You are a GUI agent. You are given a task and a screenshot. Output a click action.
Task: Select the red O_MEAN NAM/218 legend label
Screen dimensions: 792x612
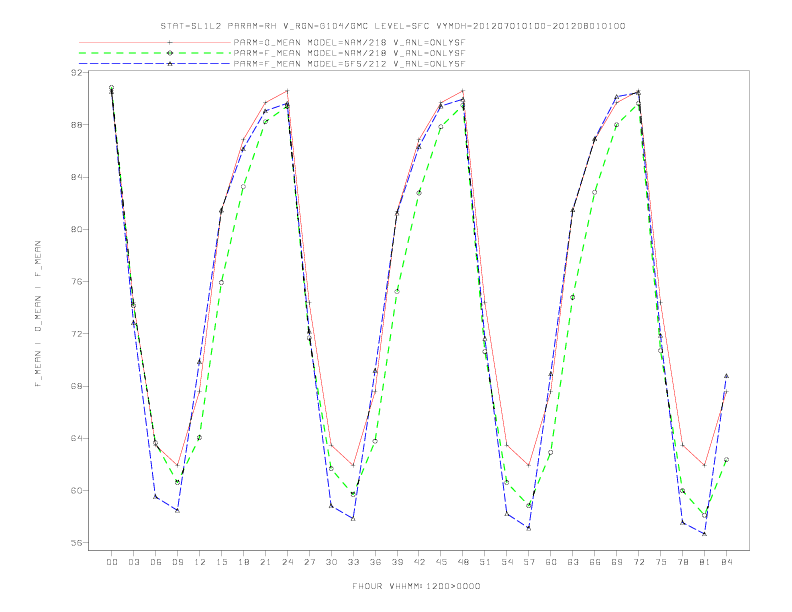pyautogui.click(x=350, y=42)
